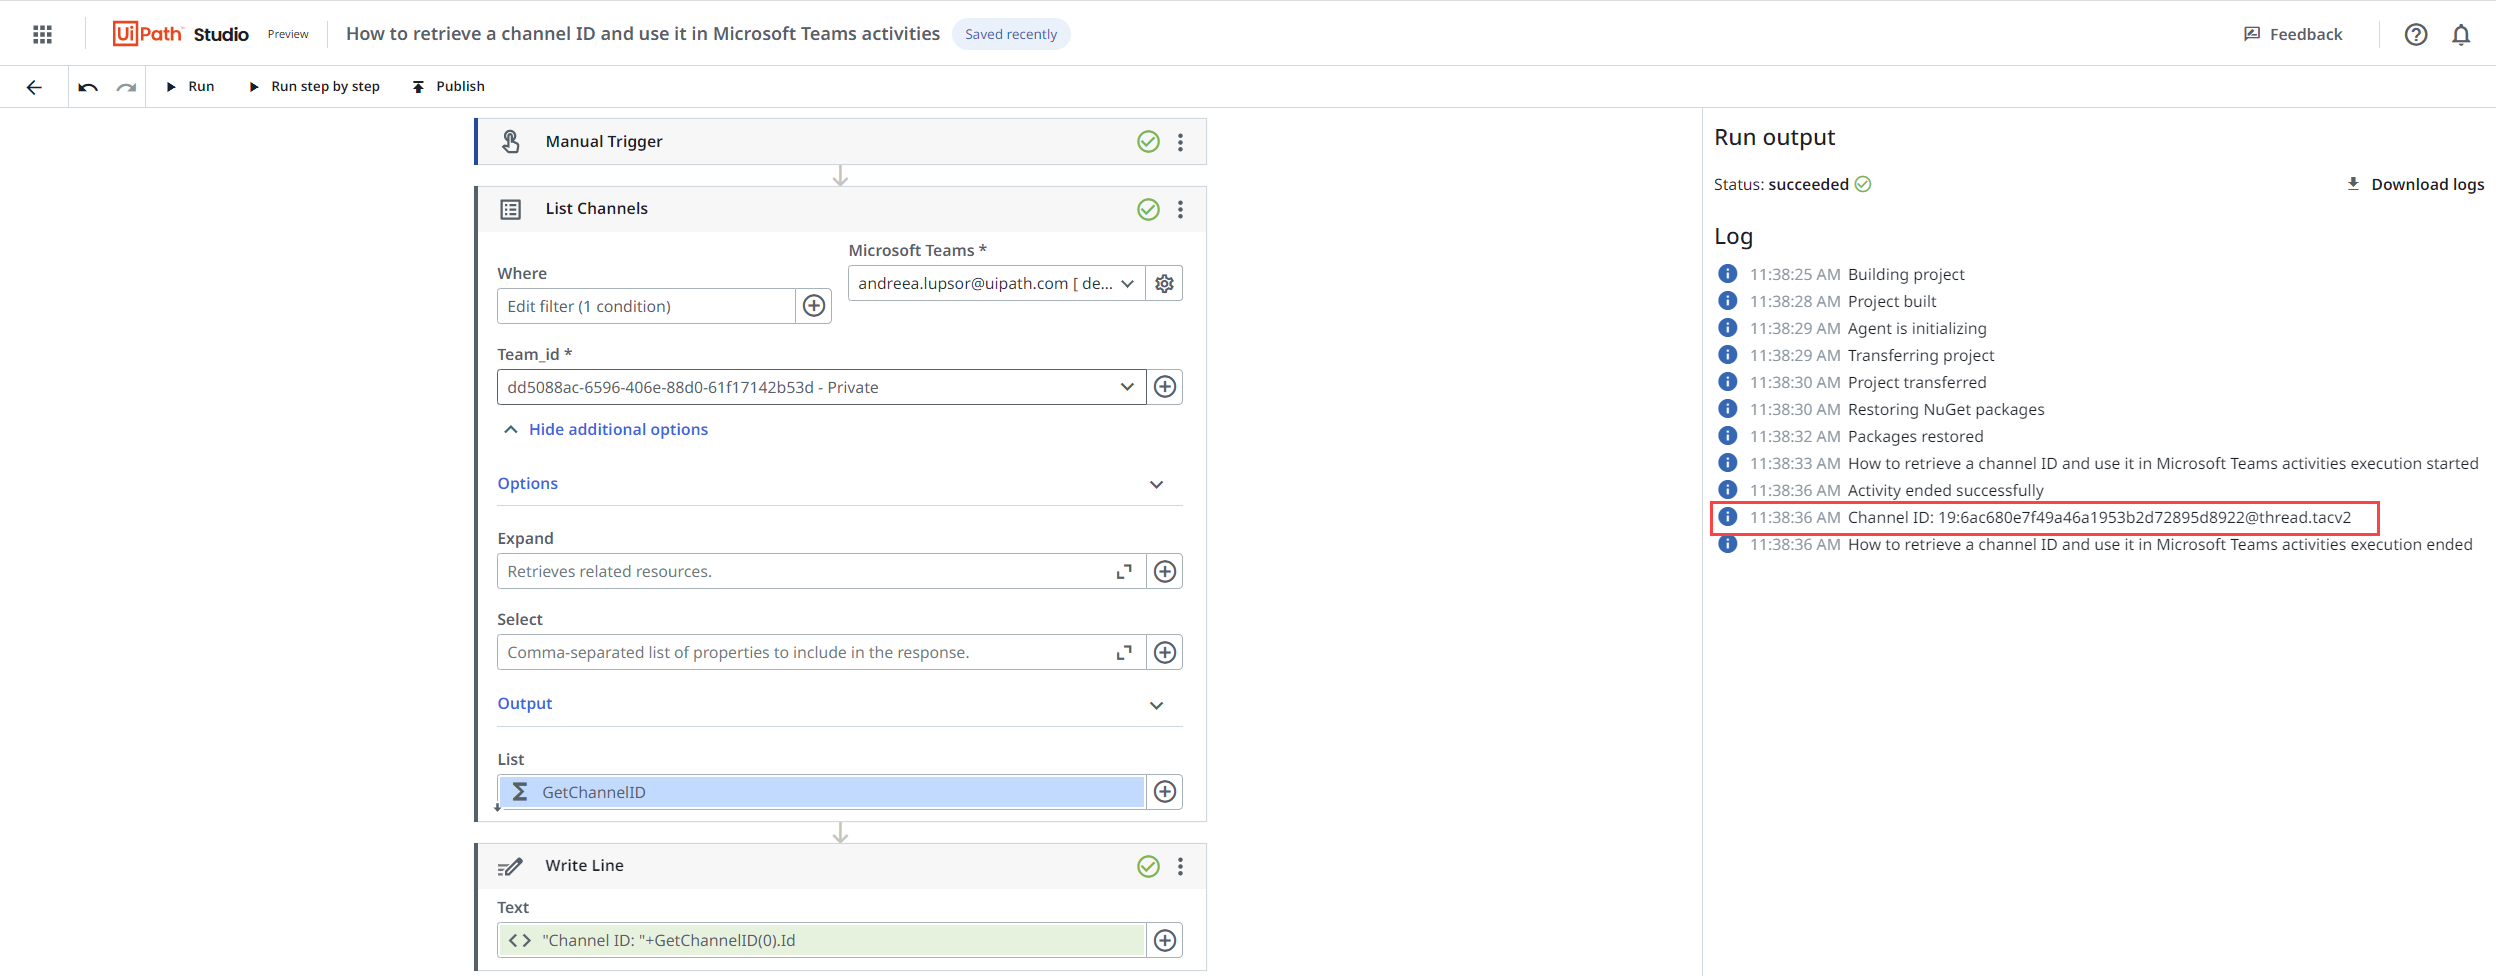2496x976 pixels.
Task: Select the Packages restored log entry
Action: coord(1850,436)
